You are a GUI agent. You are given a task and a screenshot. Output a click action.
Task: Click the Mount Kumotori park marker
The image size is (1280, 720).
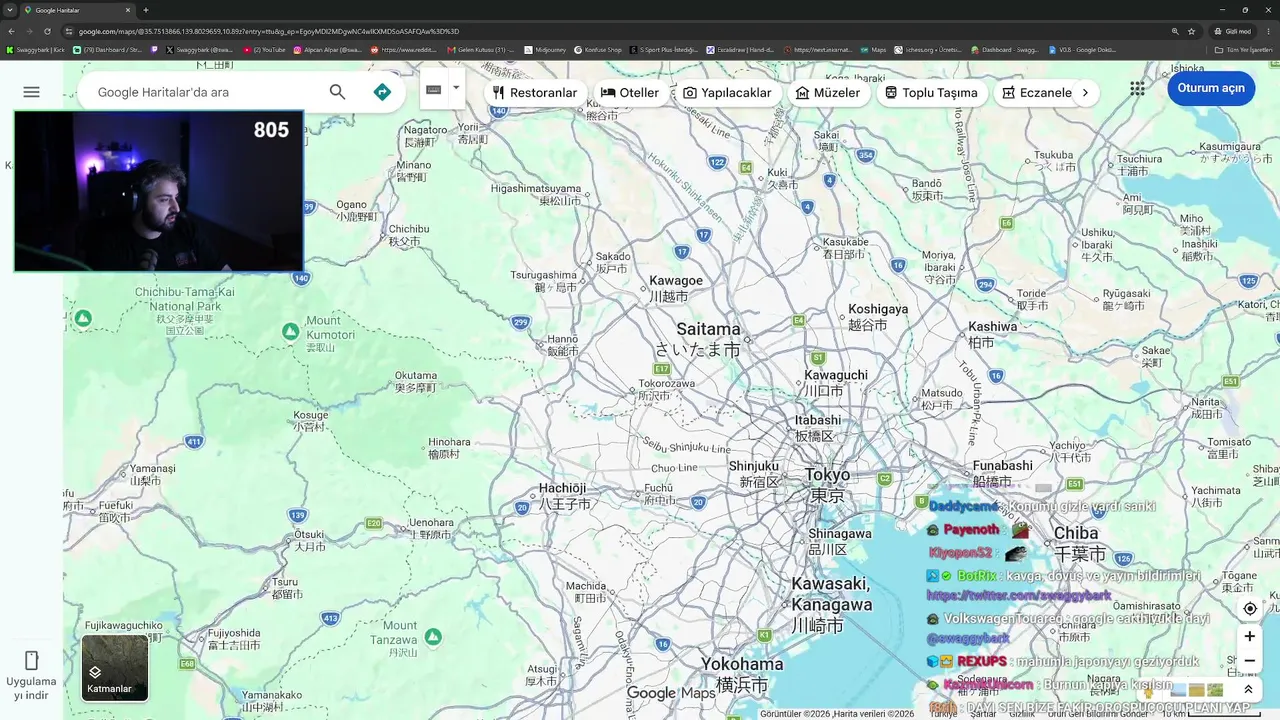pos(290,331)
